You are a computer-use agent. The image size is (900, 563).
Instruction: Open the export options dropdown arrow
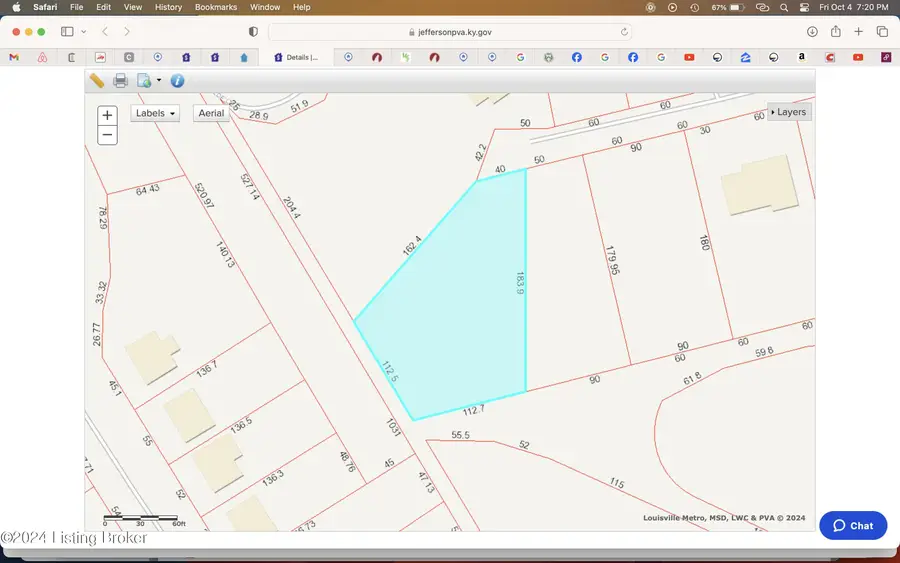click(159, 80)
